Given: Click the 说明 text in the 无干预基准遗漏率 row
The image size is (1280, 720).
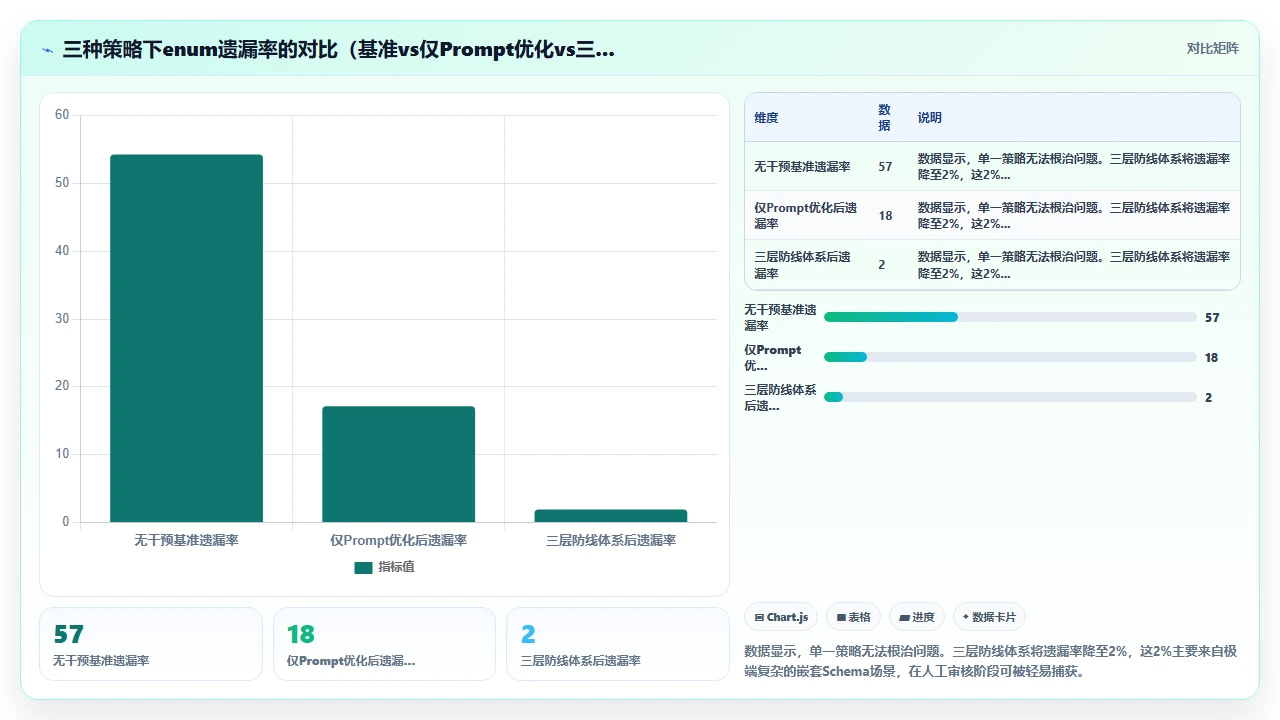Looking at the screenshot, I should tap(1074, 167).
